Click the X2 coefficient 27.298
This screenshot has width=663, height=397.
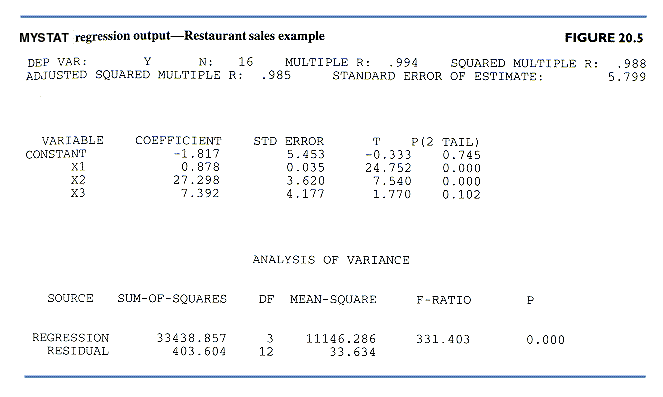pyautogui.click(x=196, y=180)
